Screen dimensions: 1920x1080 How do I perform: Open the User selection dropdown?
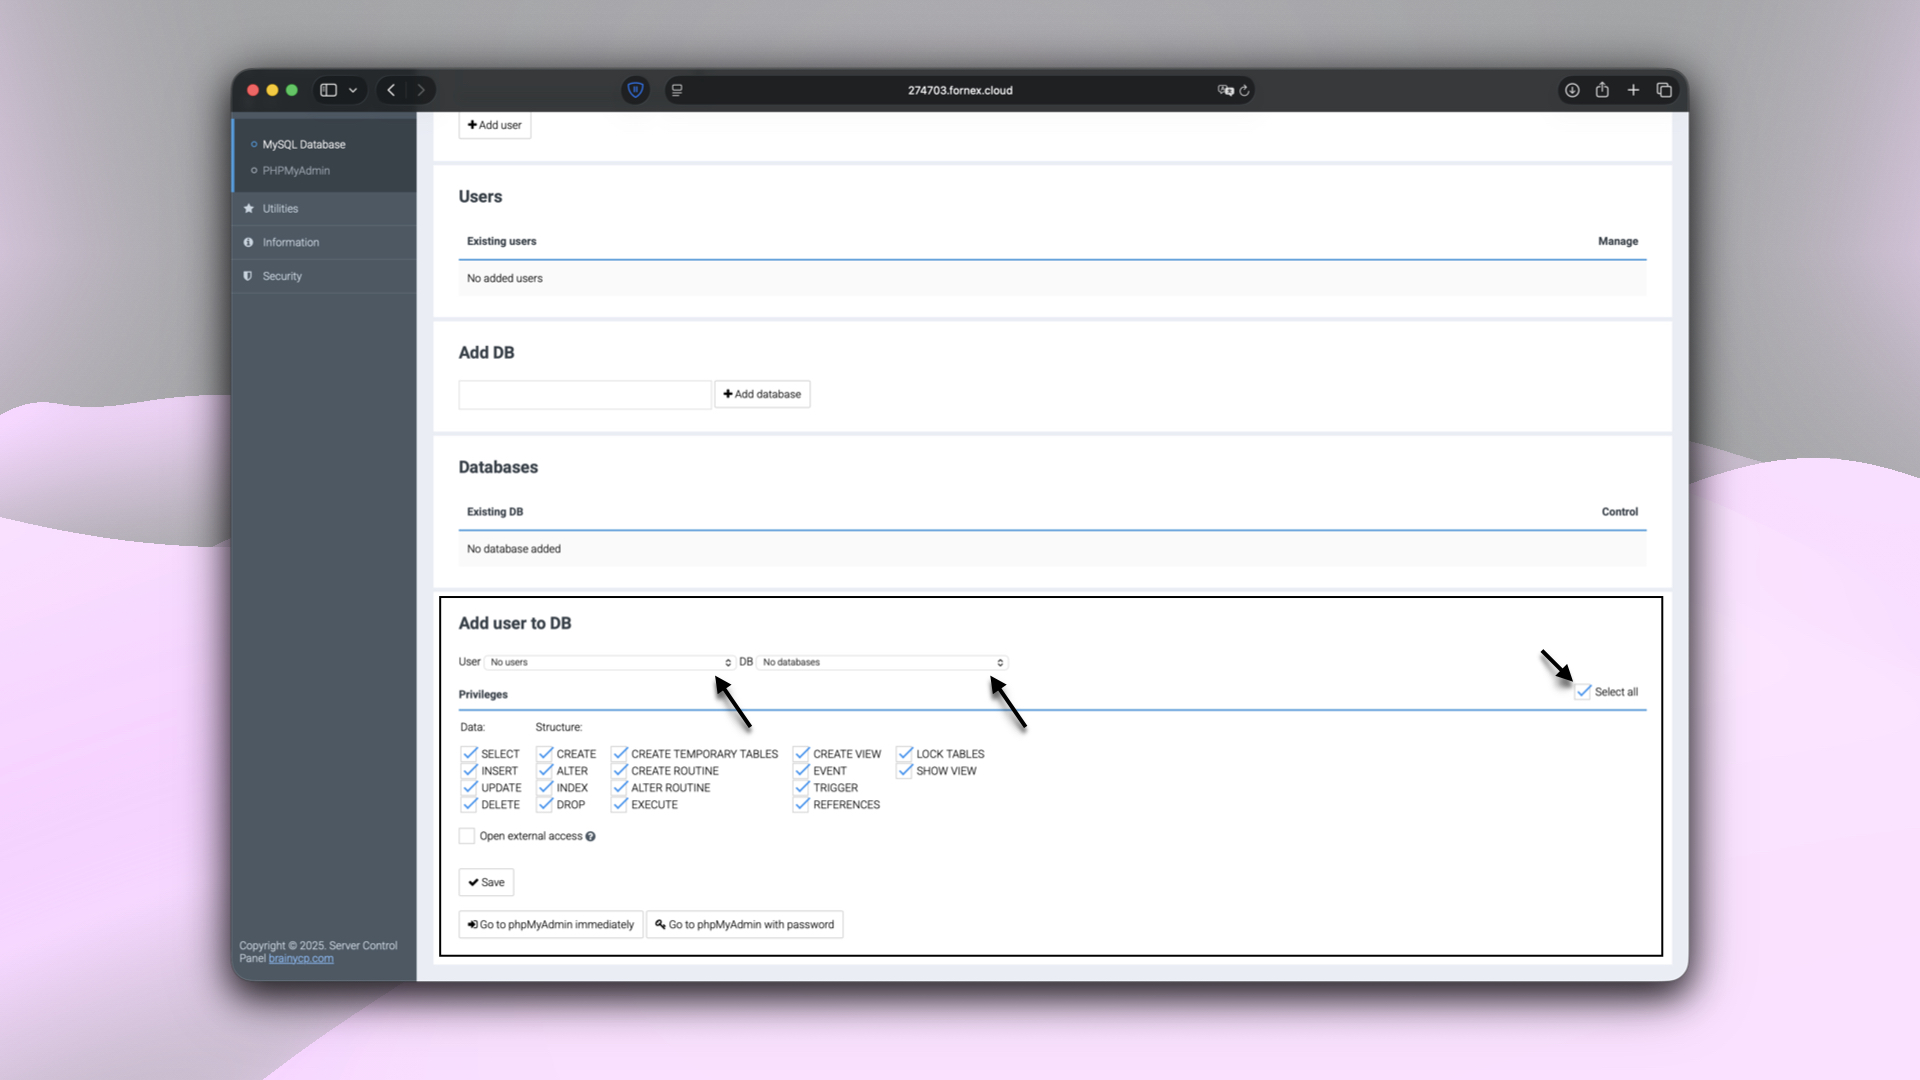point(610,662)
